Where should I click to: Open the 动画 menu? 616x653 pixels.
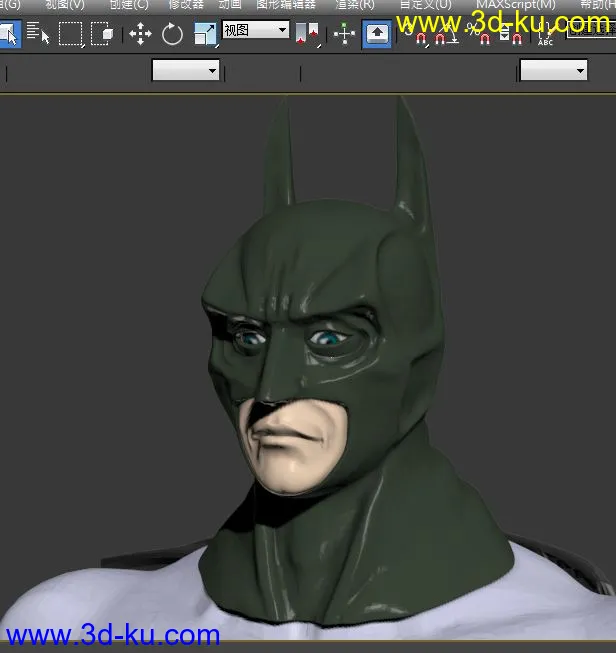coord(230,5)
